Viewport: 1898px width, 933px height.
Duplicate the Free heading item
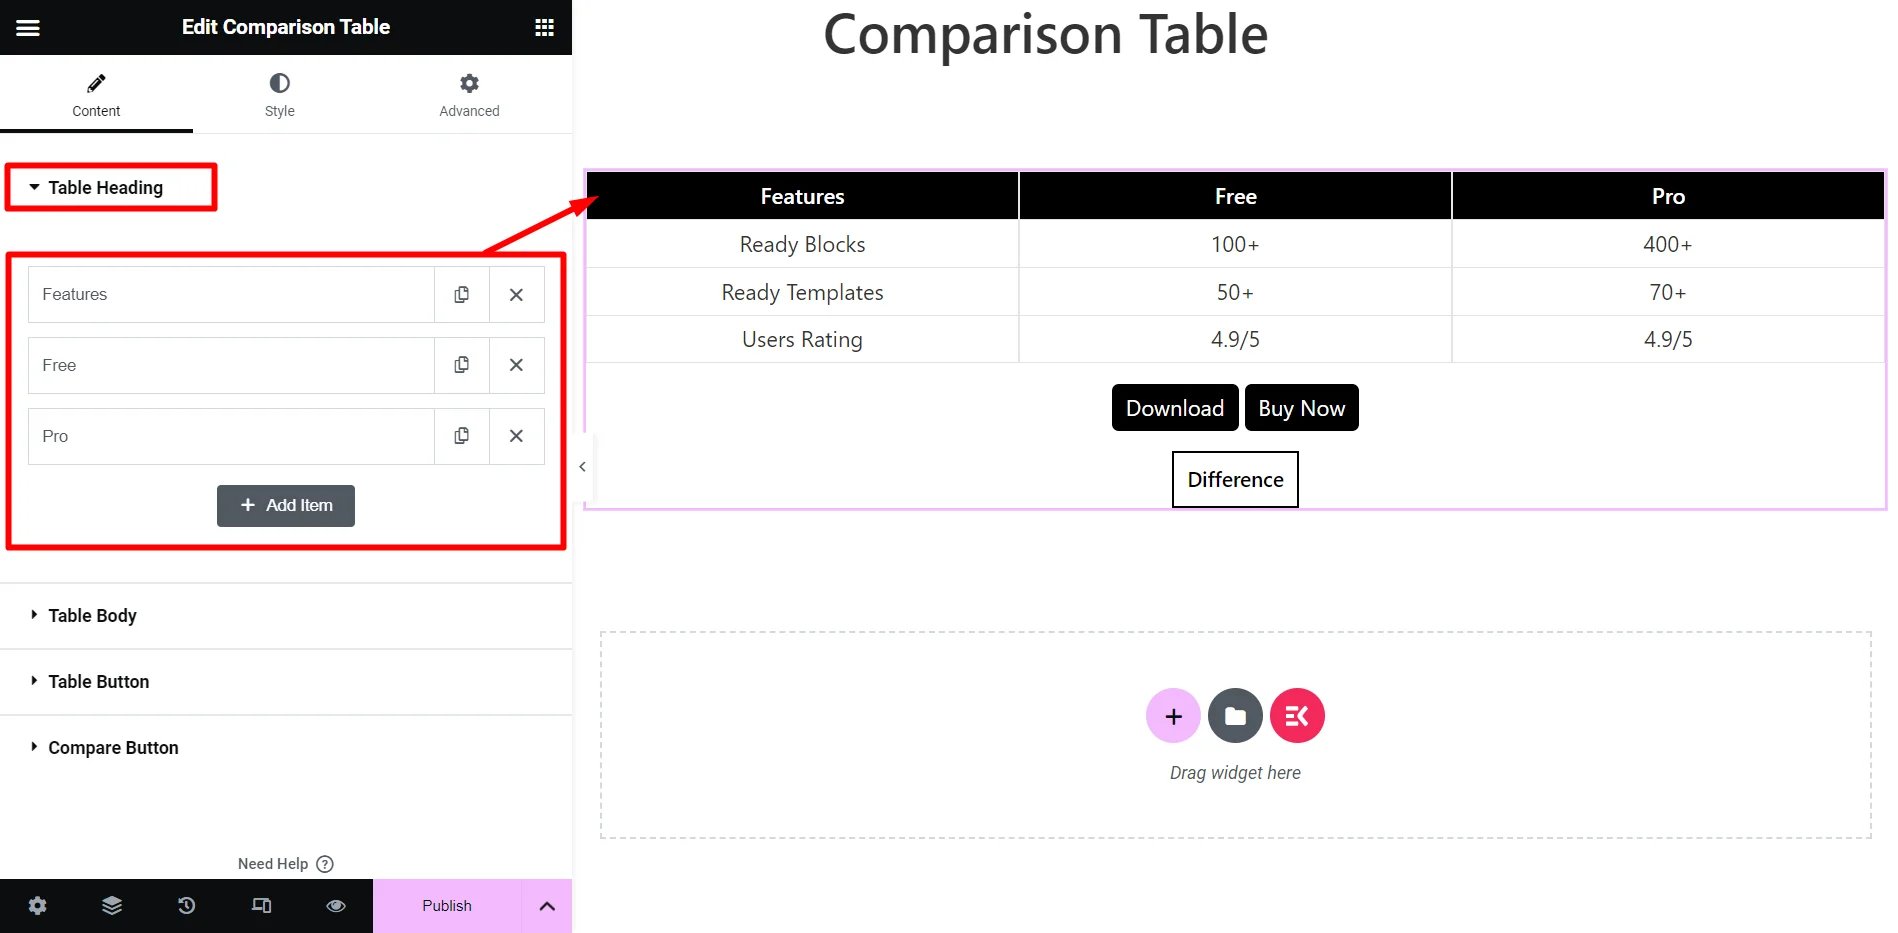[x=462, y=365]
